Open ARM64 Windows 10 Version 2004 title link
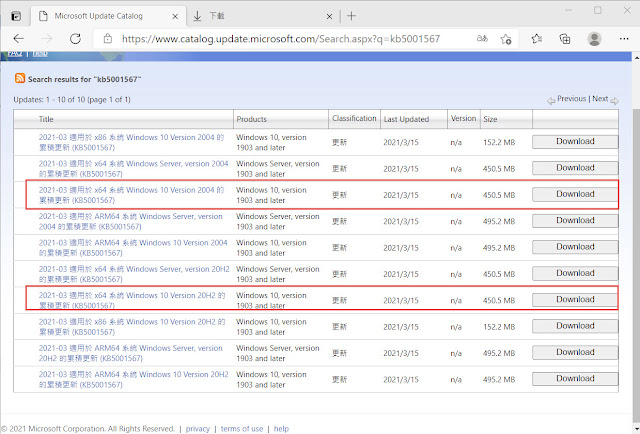This screenshot has width=640, height=434. click(133, 248)
